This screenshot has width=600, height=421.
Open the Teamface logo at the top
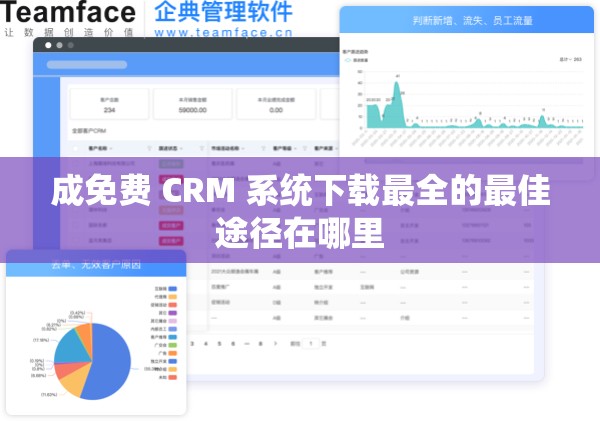[67, 12]
